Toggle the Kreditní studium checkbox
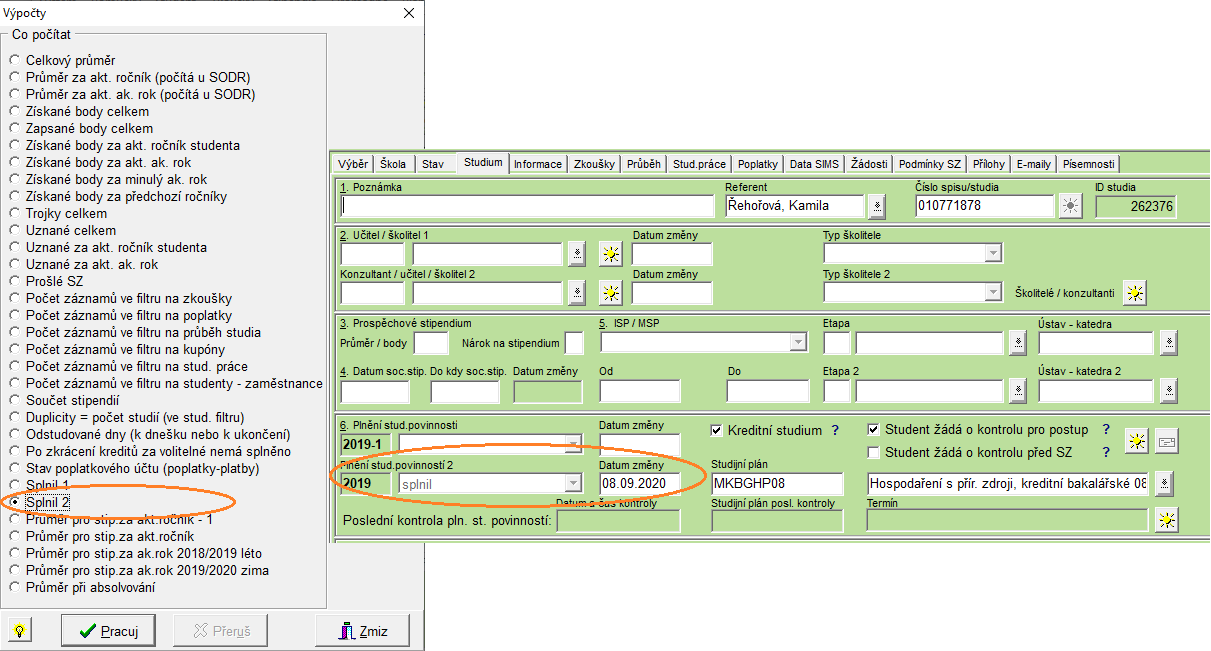This screenshot has width=1211, height=651. pos(717,431)
